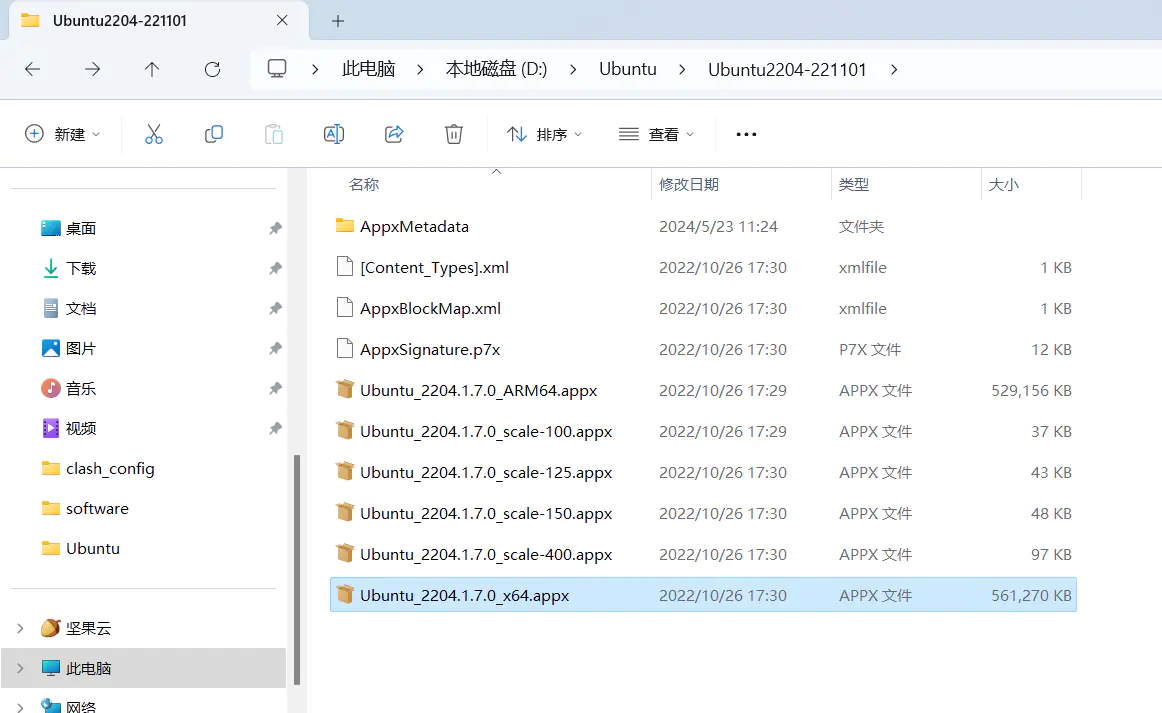Open 视频 in the quick access sidebar
The width and height of the screenshot is (1162, 713).
pos(81,428)
